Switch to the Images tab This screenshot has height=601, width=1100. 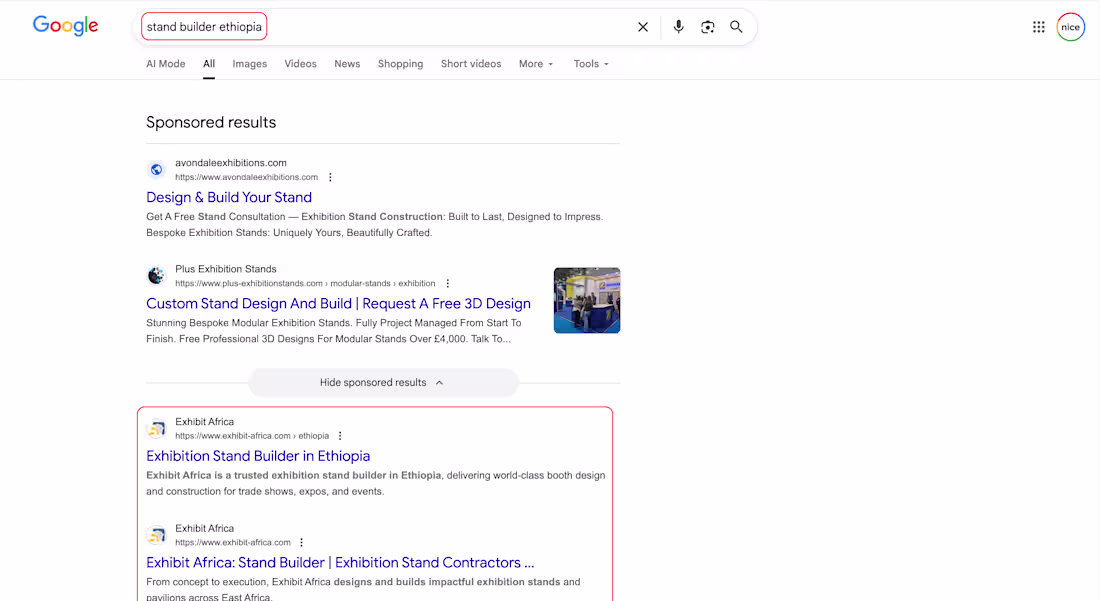(x=249, y=63)
